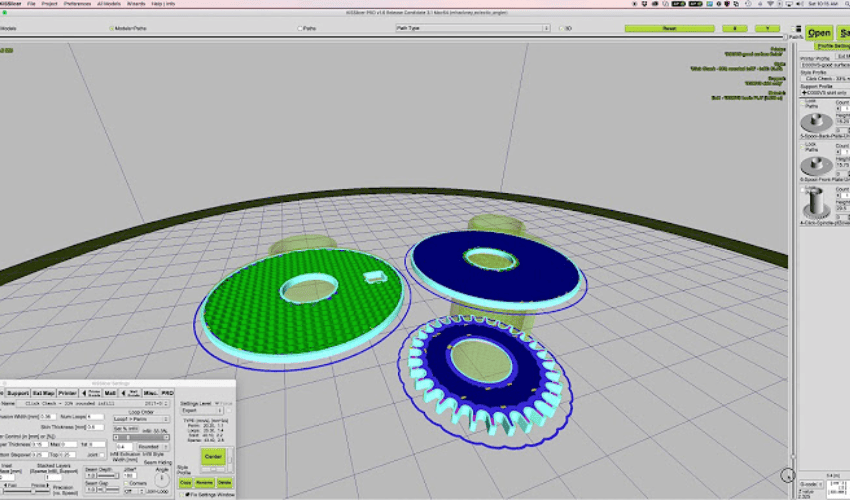Open the Settings Level Expert dropdown
This screenshot has height=500, width=850.
tap(202, 411)
